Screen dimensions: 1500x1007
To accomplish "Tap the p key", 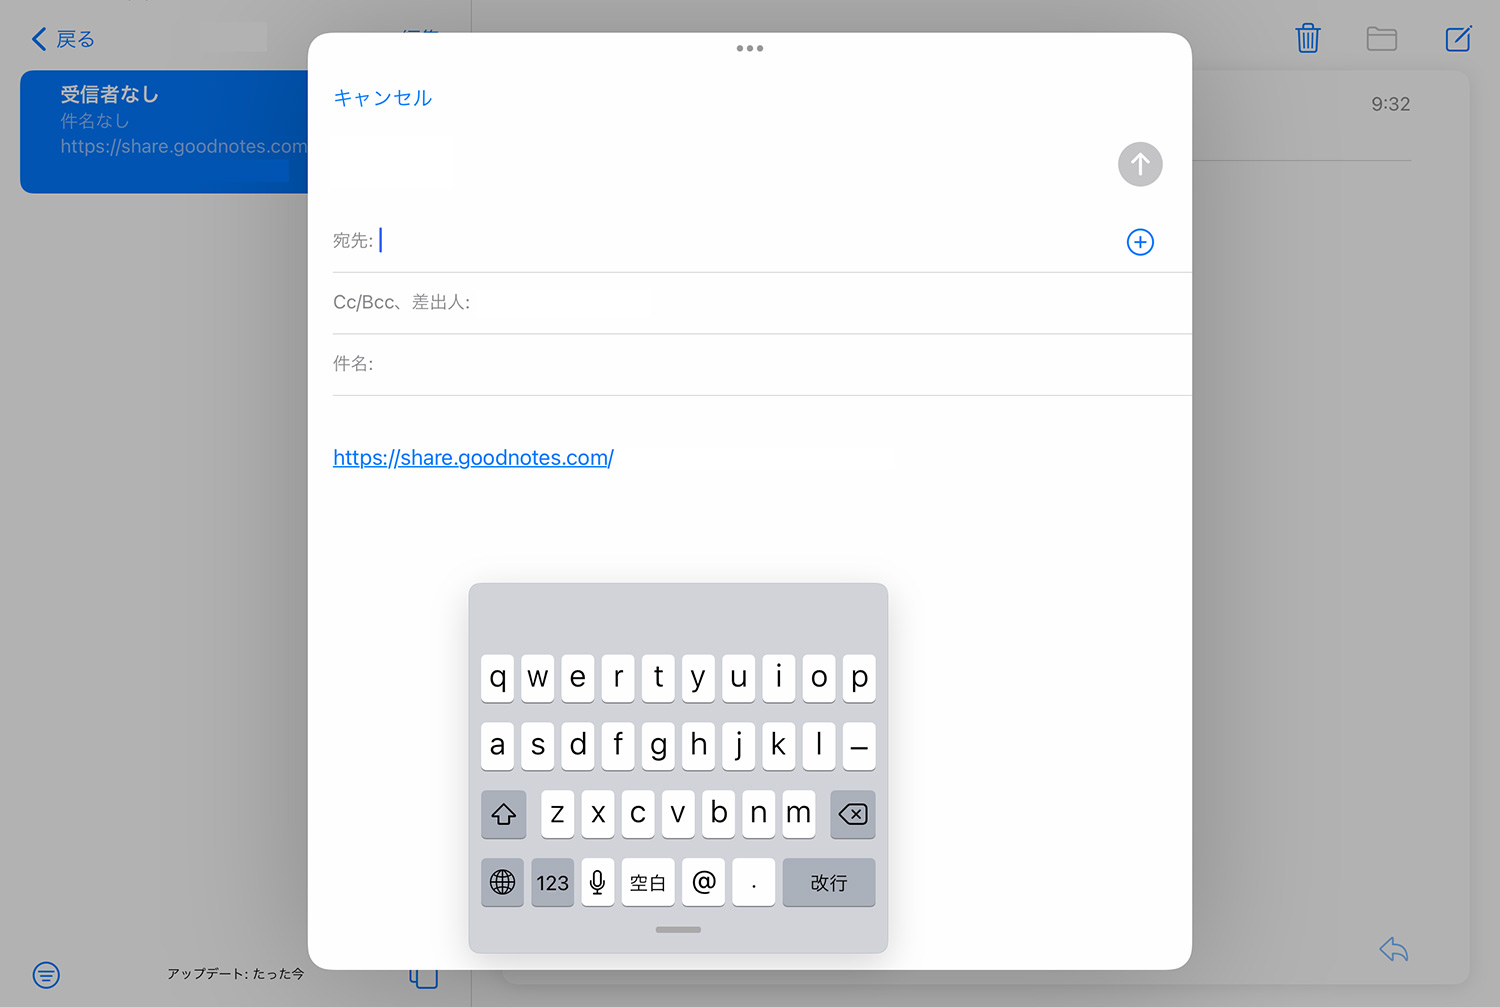I will click(859, 678).
